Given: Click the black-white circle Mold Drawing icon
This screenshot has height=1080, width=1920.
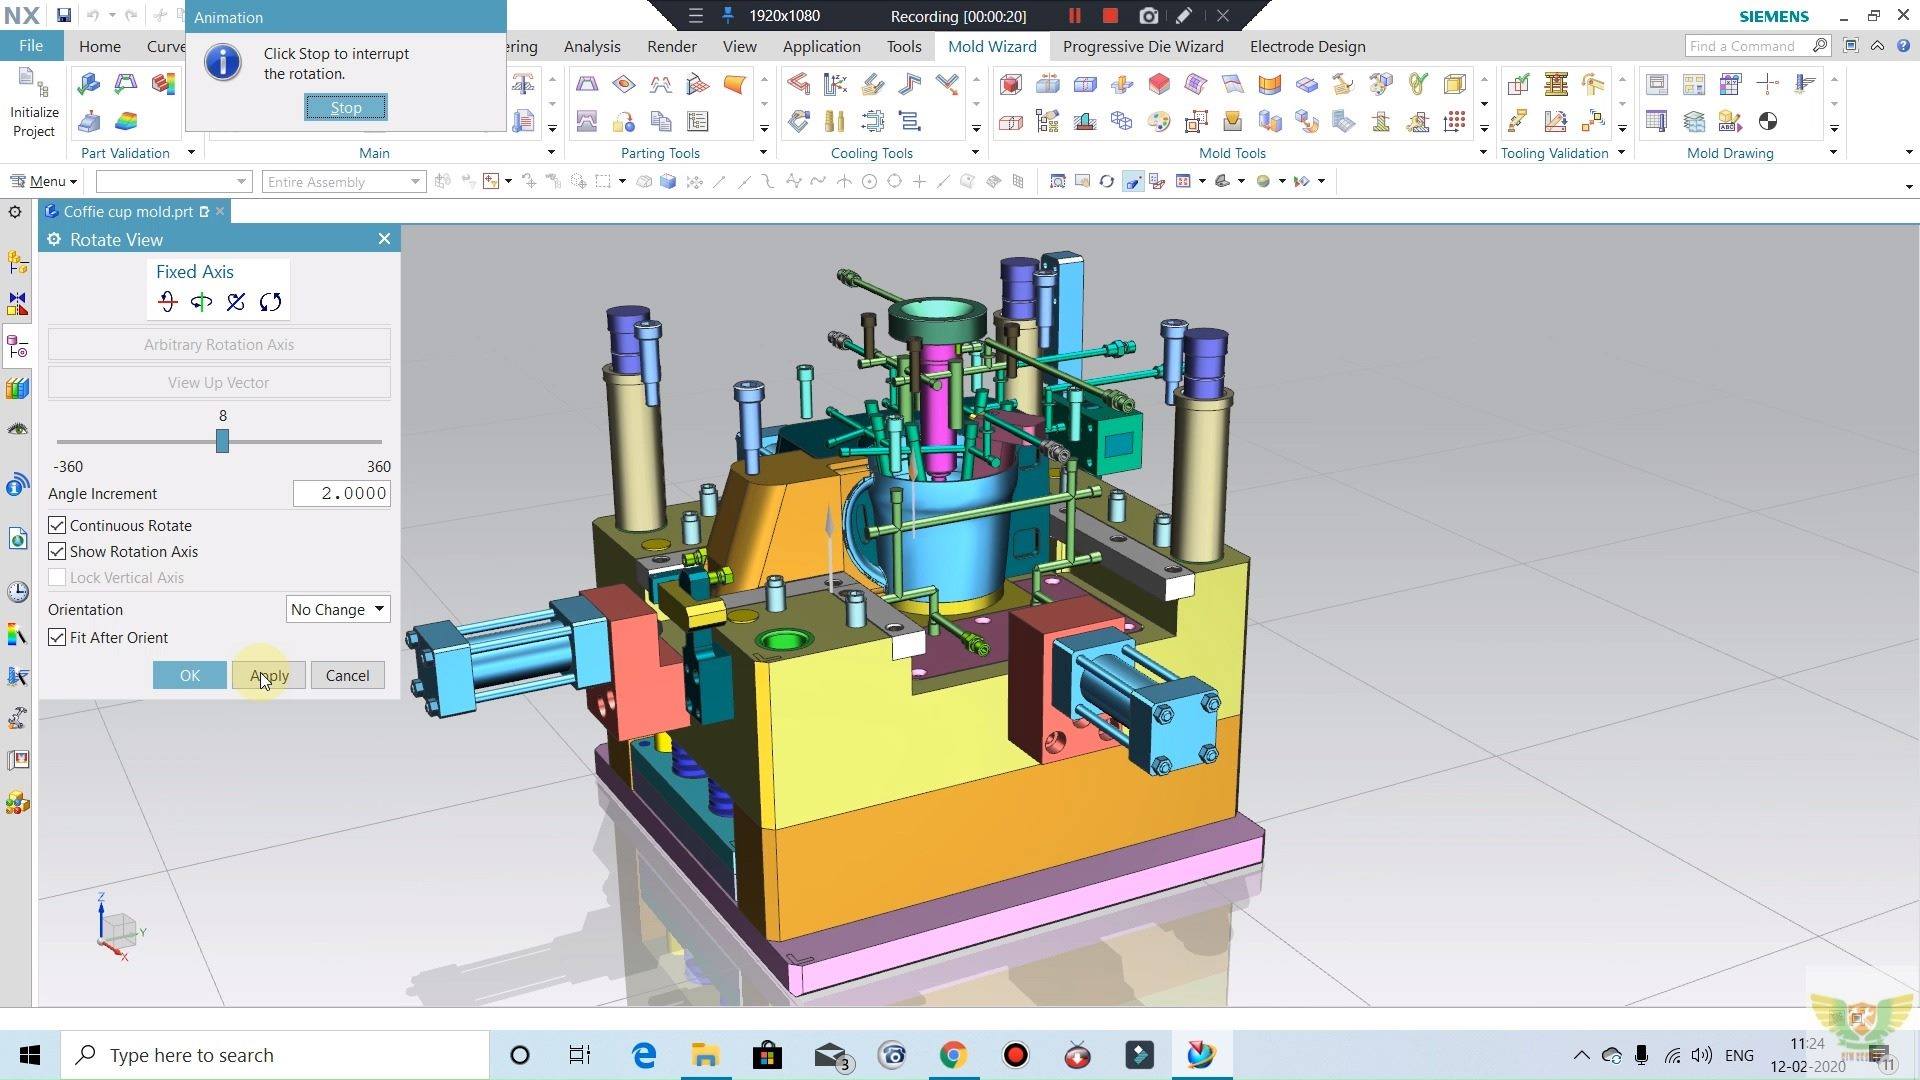Looking at the screenshot, I should [1768, 122].
